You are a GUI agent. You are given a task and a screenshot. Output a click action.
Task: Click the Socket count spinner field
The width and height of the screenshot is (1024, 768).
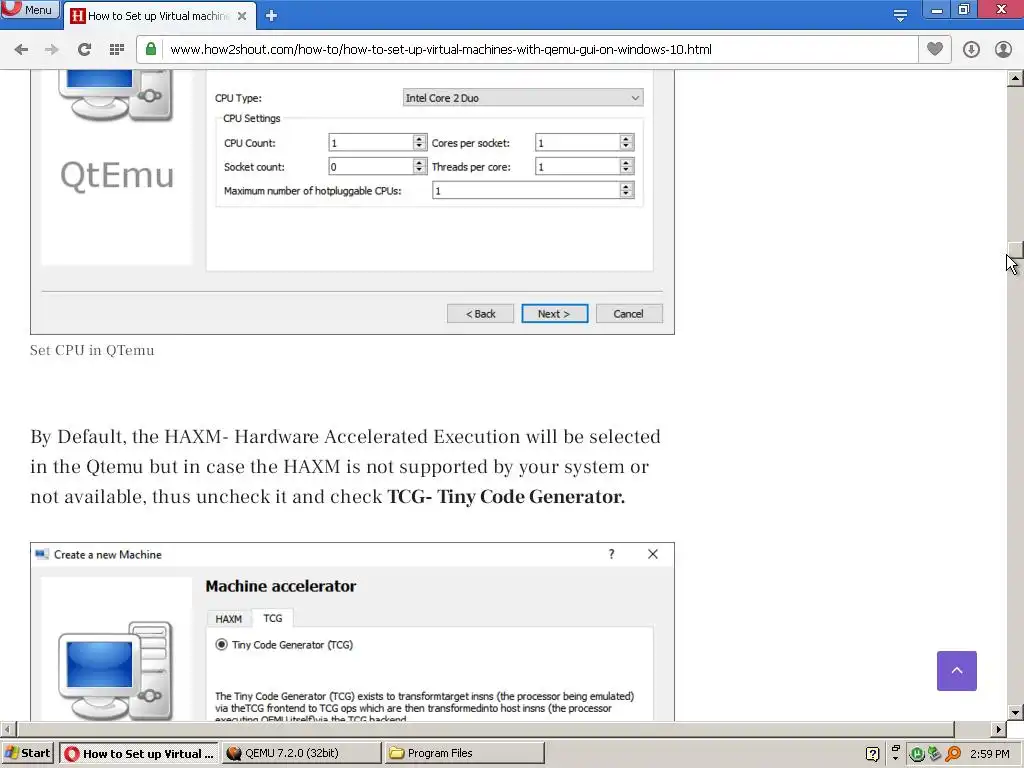377,167
